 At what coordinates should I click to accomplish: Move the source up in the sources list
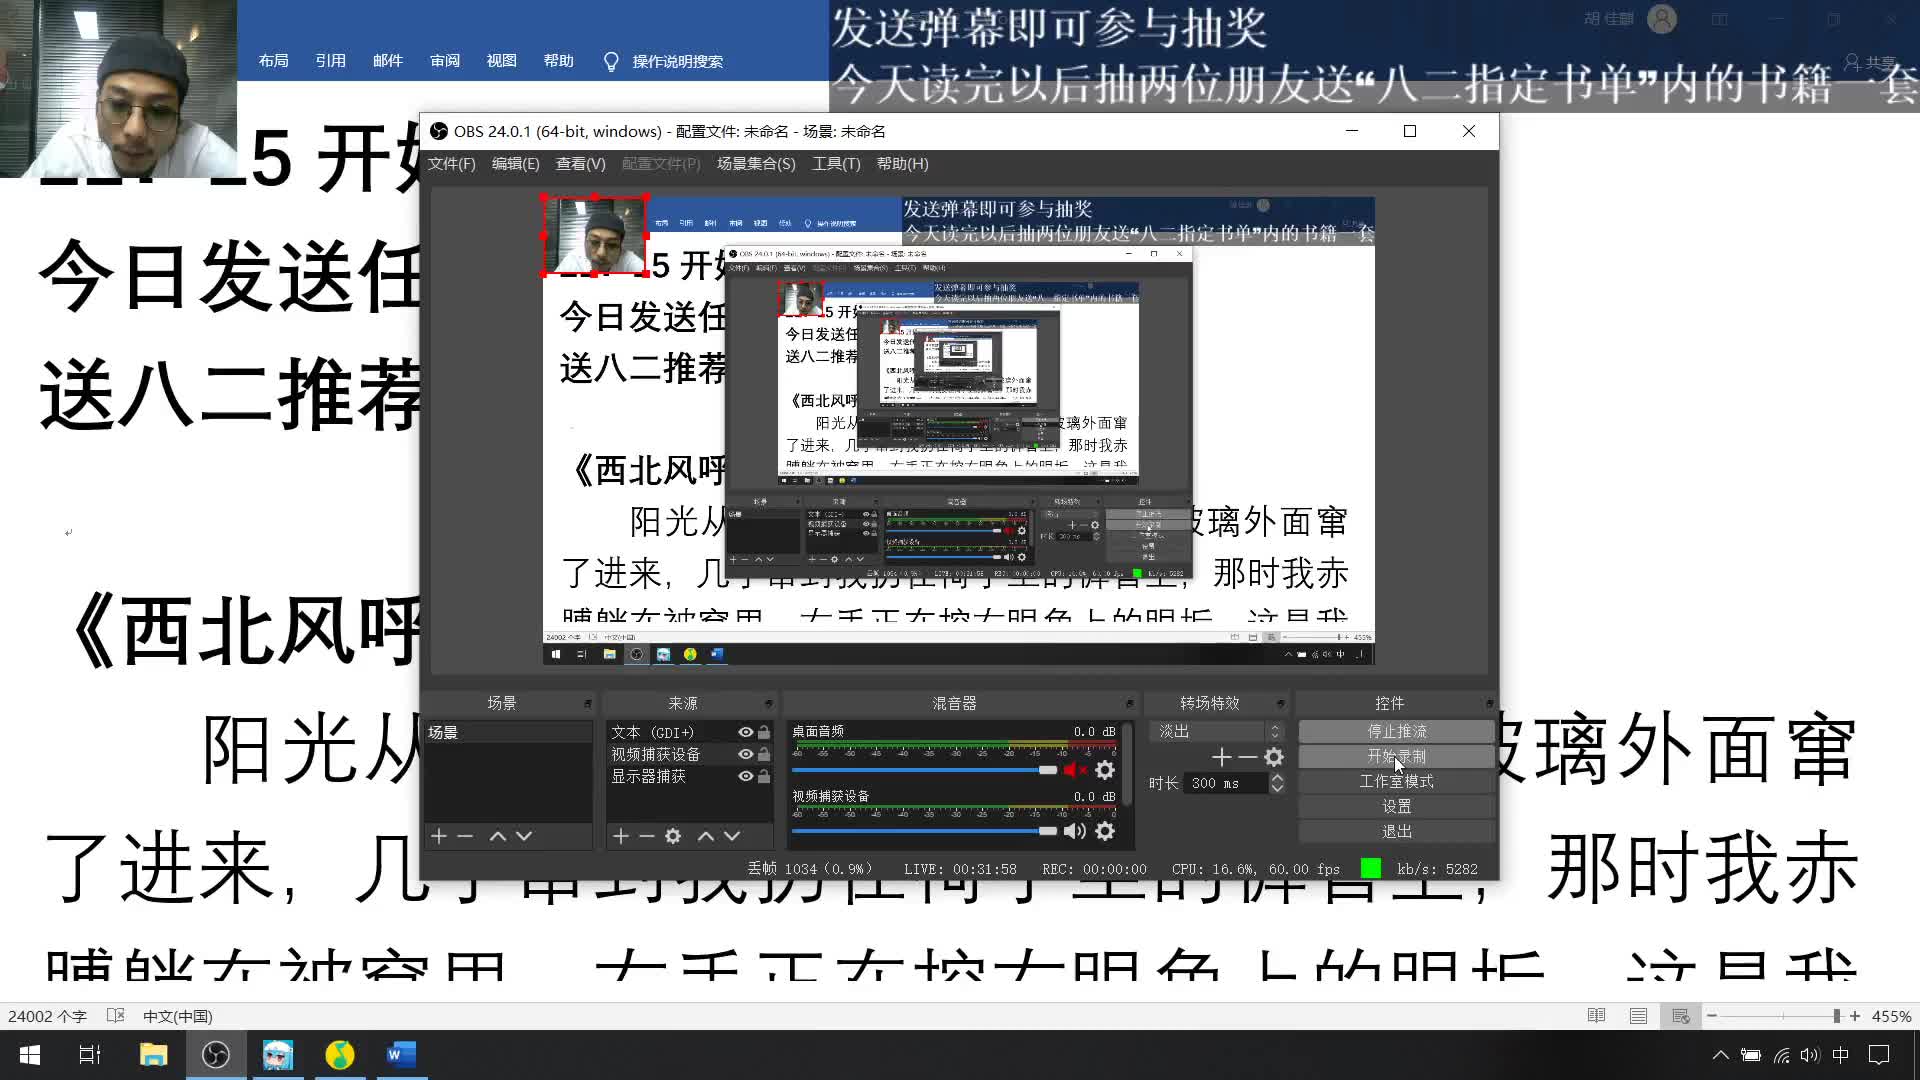click(x=705, y=836)
